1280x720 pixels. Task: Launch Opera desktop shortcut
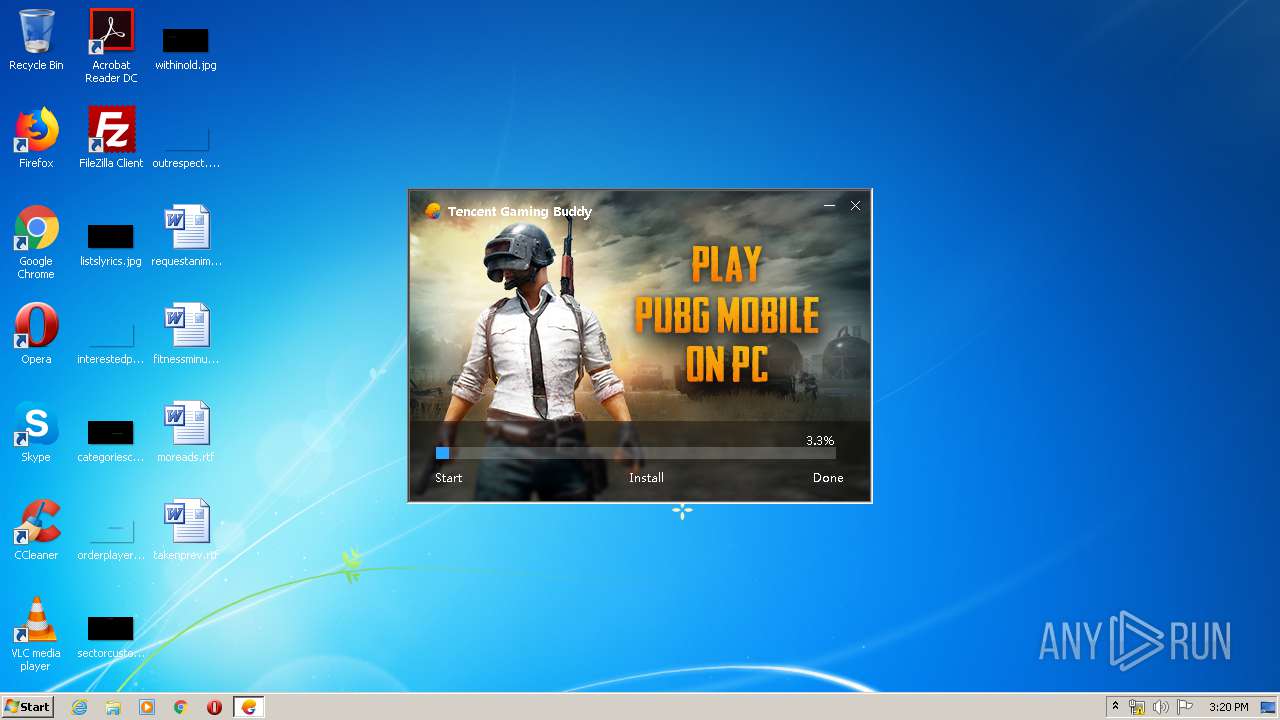[36, 334]
